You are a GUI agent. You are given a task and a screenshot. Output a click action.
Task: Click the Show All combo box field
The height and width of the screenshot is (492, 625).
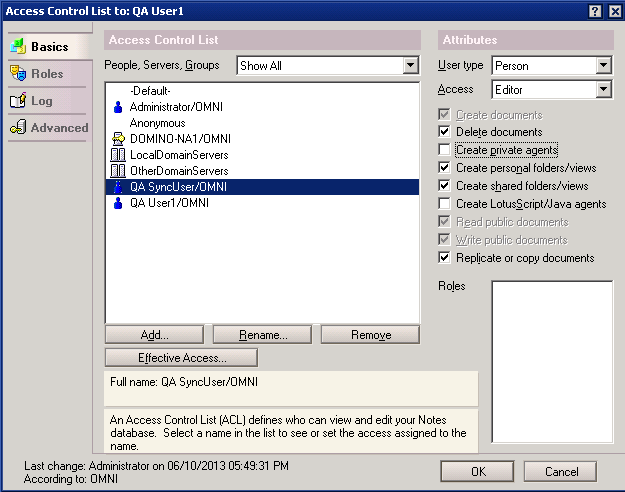(328, 65)
